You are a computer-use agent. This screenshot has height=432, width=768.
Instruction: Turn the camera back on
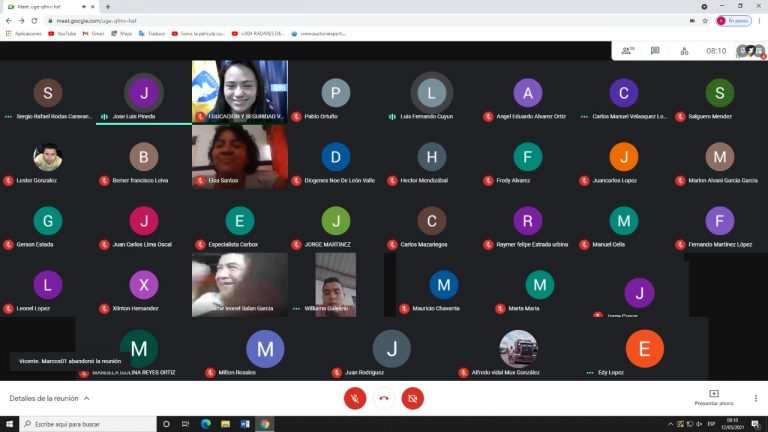click(412, 398)
